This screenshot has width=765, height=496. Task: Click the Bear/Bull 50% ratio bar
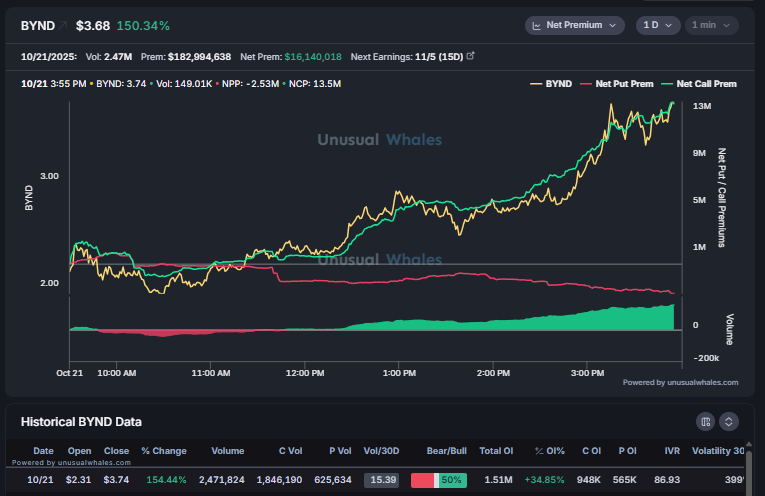point(436,480)
